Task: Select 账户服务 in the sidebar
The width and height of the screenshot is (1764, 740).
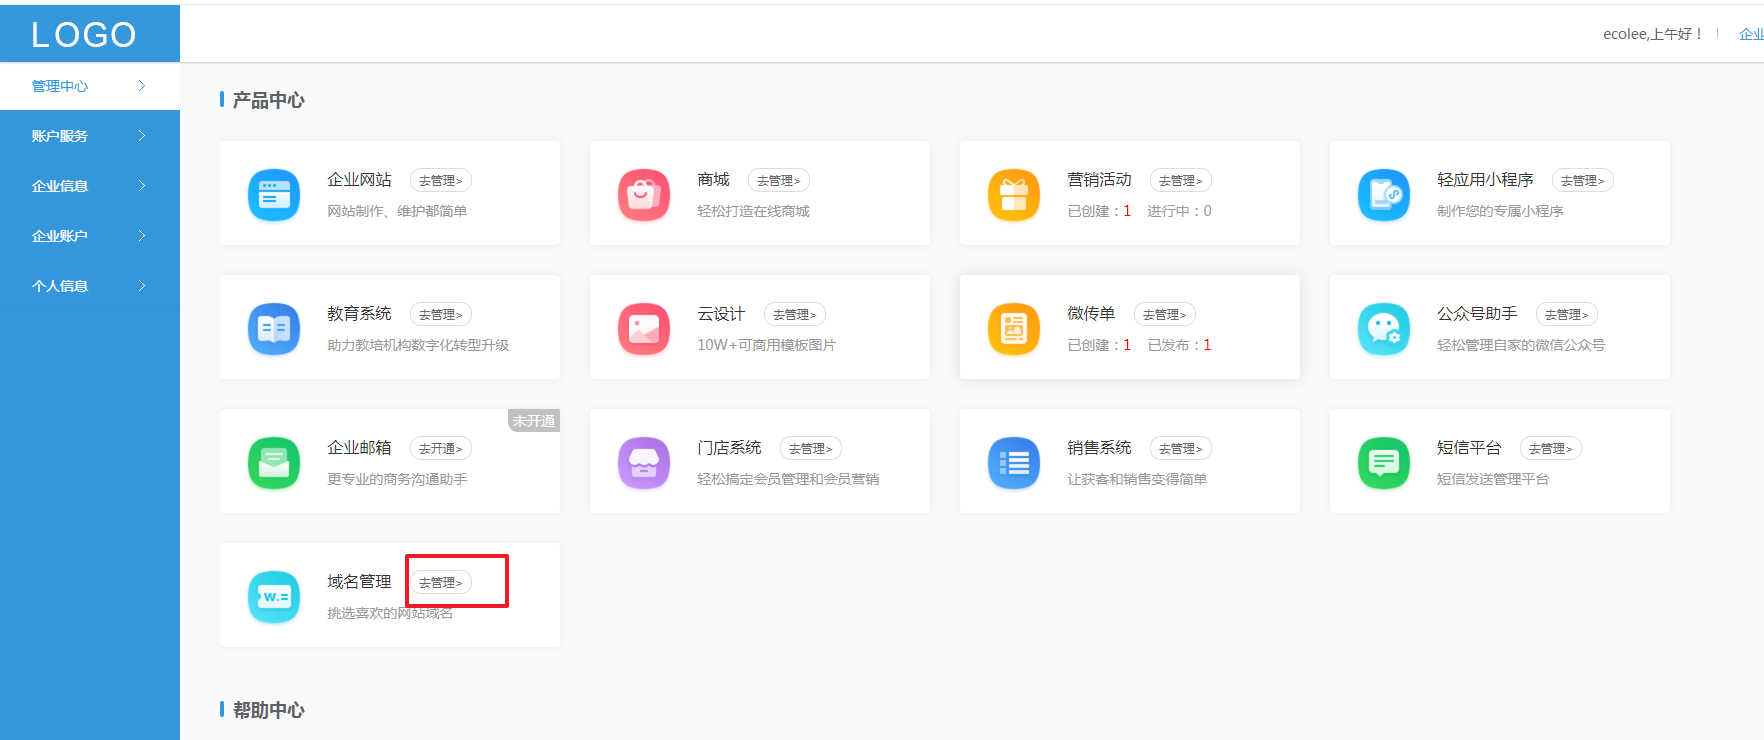Action: point(90,136)
